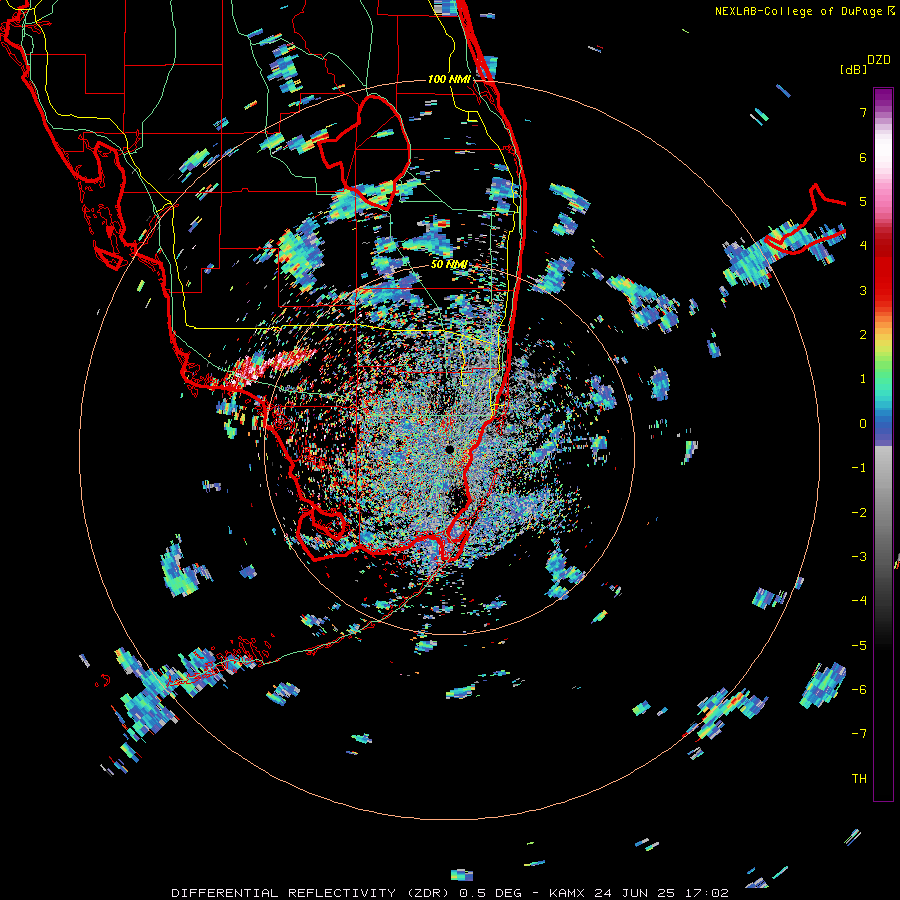The height and width of the screenshot is (900, 900).
Task: Click the 100 NMI range ring label
Action: point(449,79)
